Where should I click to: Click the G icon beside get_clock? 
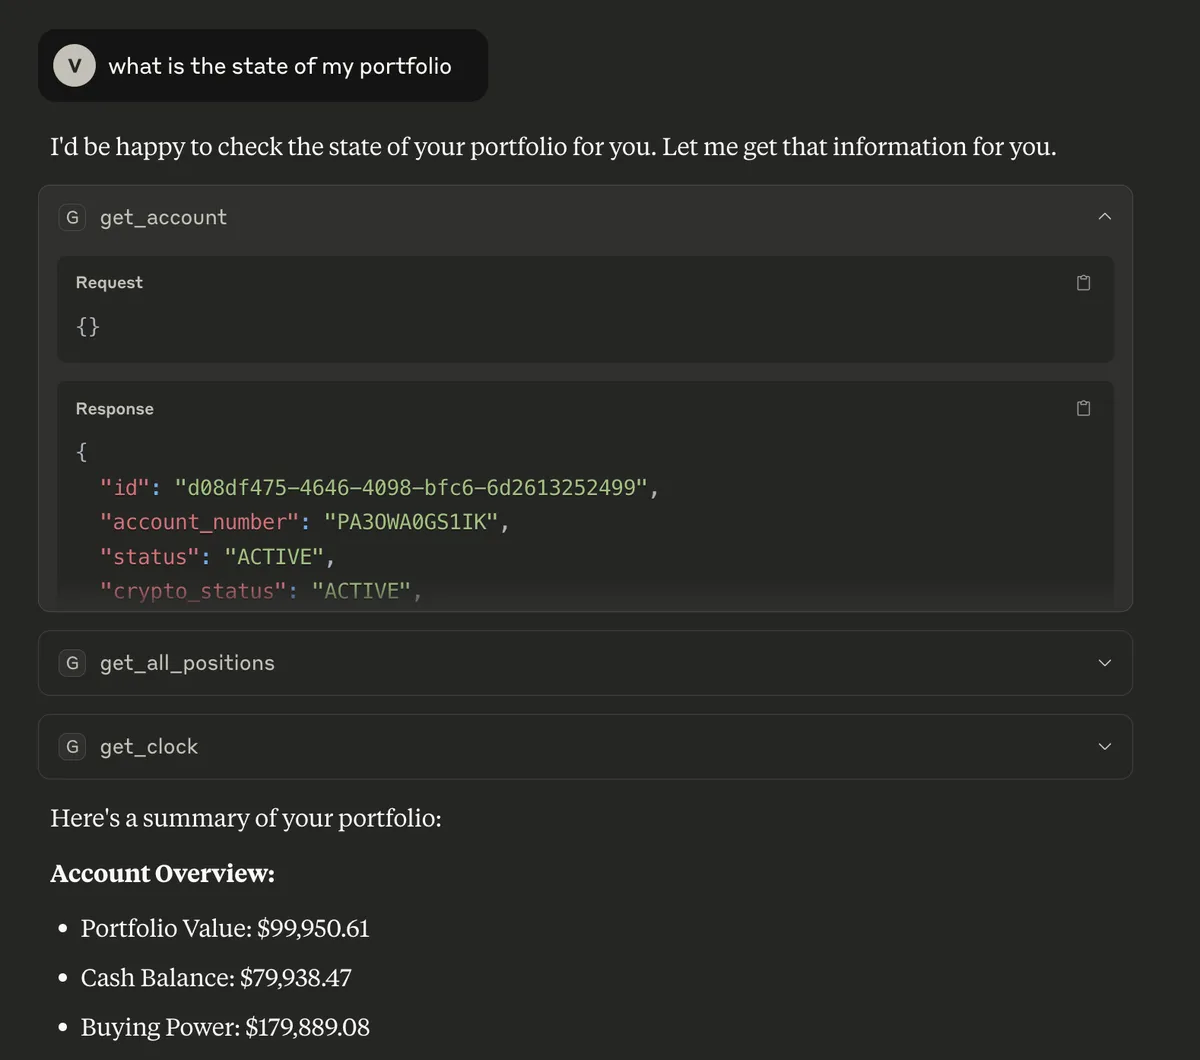tap(72, 746)
